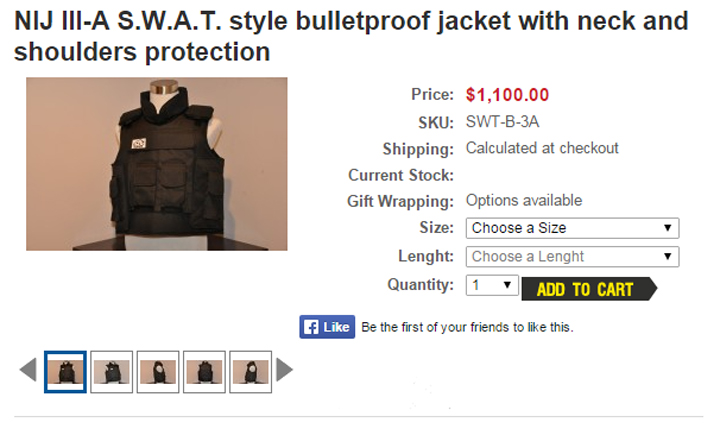Image resolution: width=720 pixels, height=435 pixels.
Task: Click the Be the first of your friends text
Action: click(x=467, y=327)
